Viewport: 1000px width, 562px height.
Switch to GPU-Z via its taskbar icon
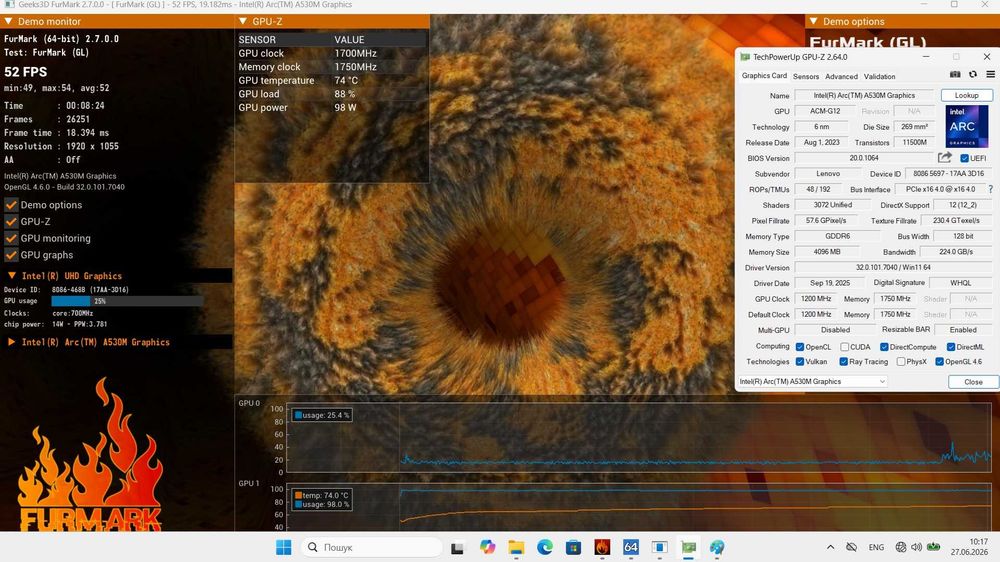click(x=688, y=547)
